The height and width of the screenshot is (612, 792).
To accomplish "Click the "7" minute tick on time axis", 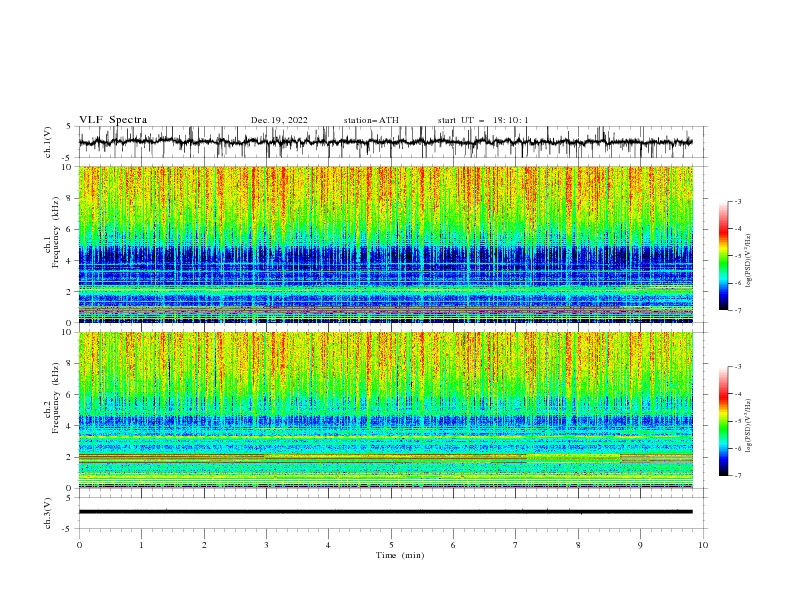I will point(516,545).
